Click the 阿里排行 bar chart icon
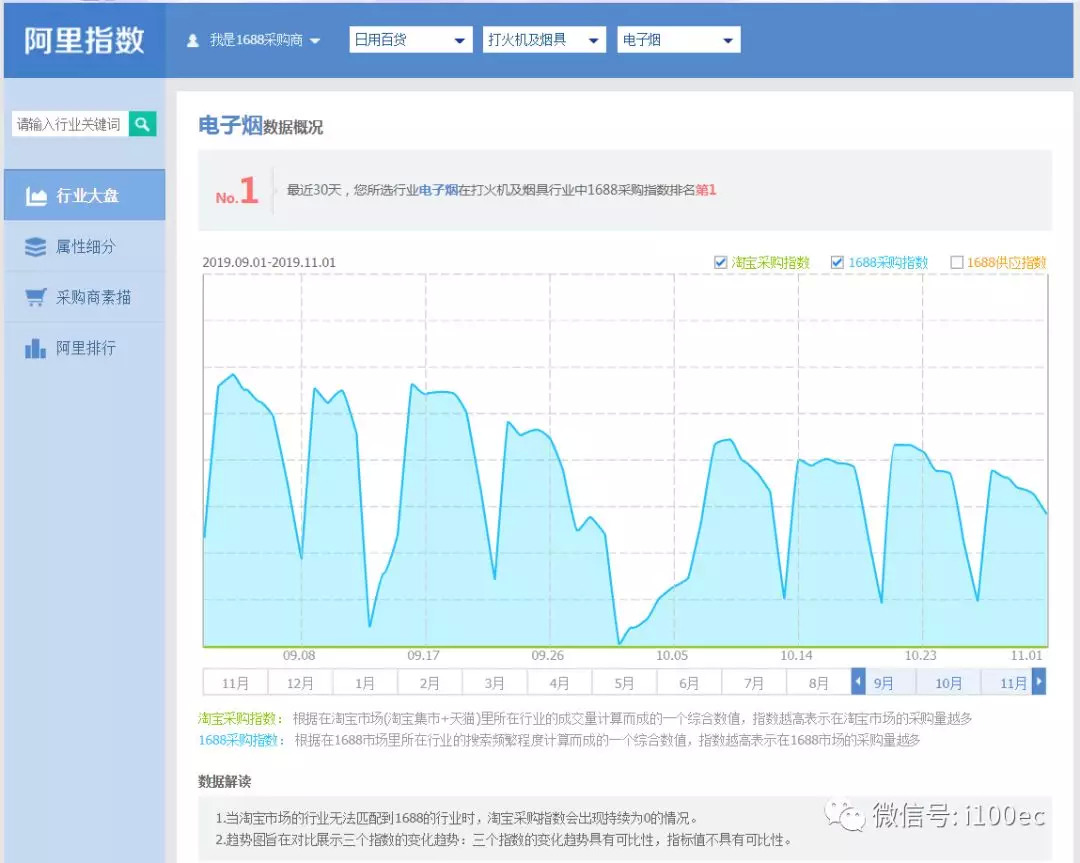Viewport: 1080px width, 863px height. [36, 349]
